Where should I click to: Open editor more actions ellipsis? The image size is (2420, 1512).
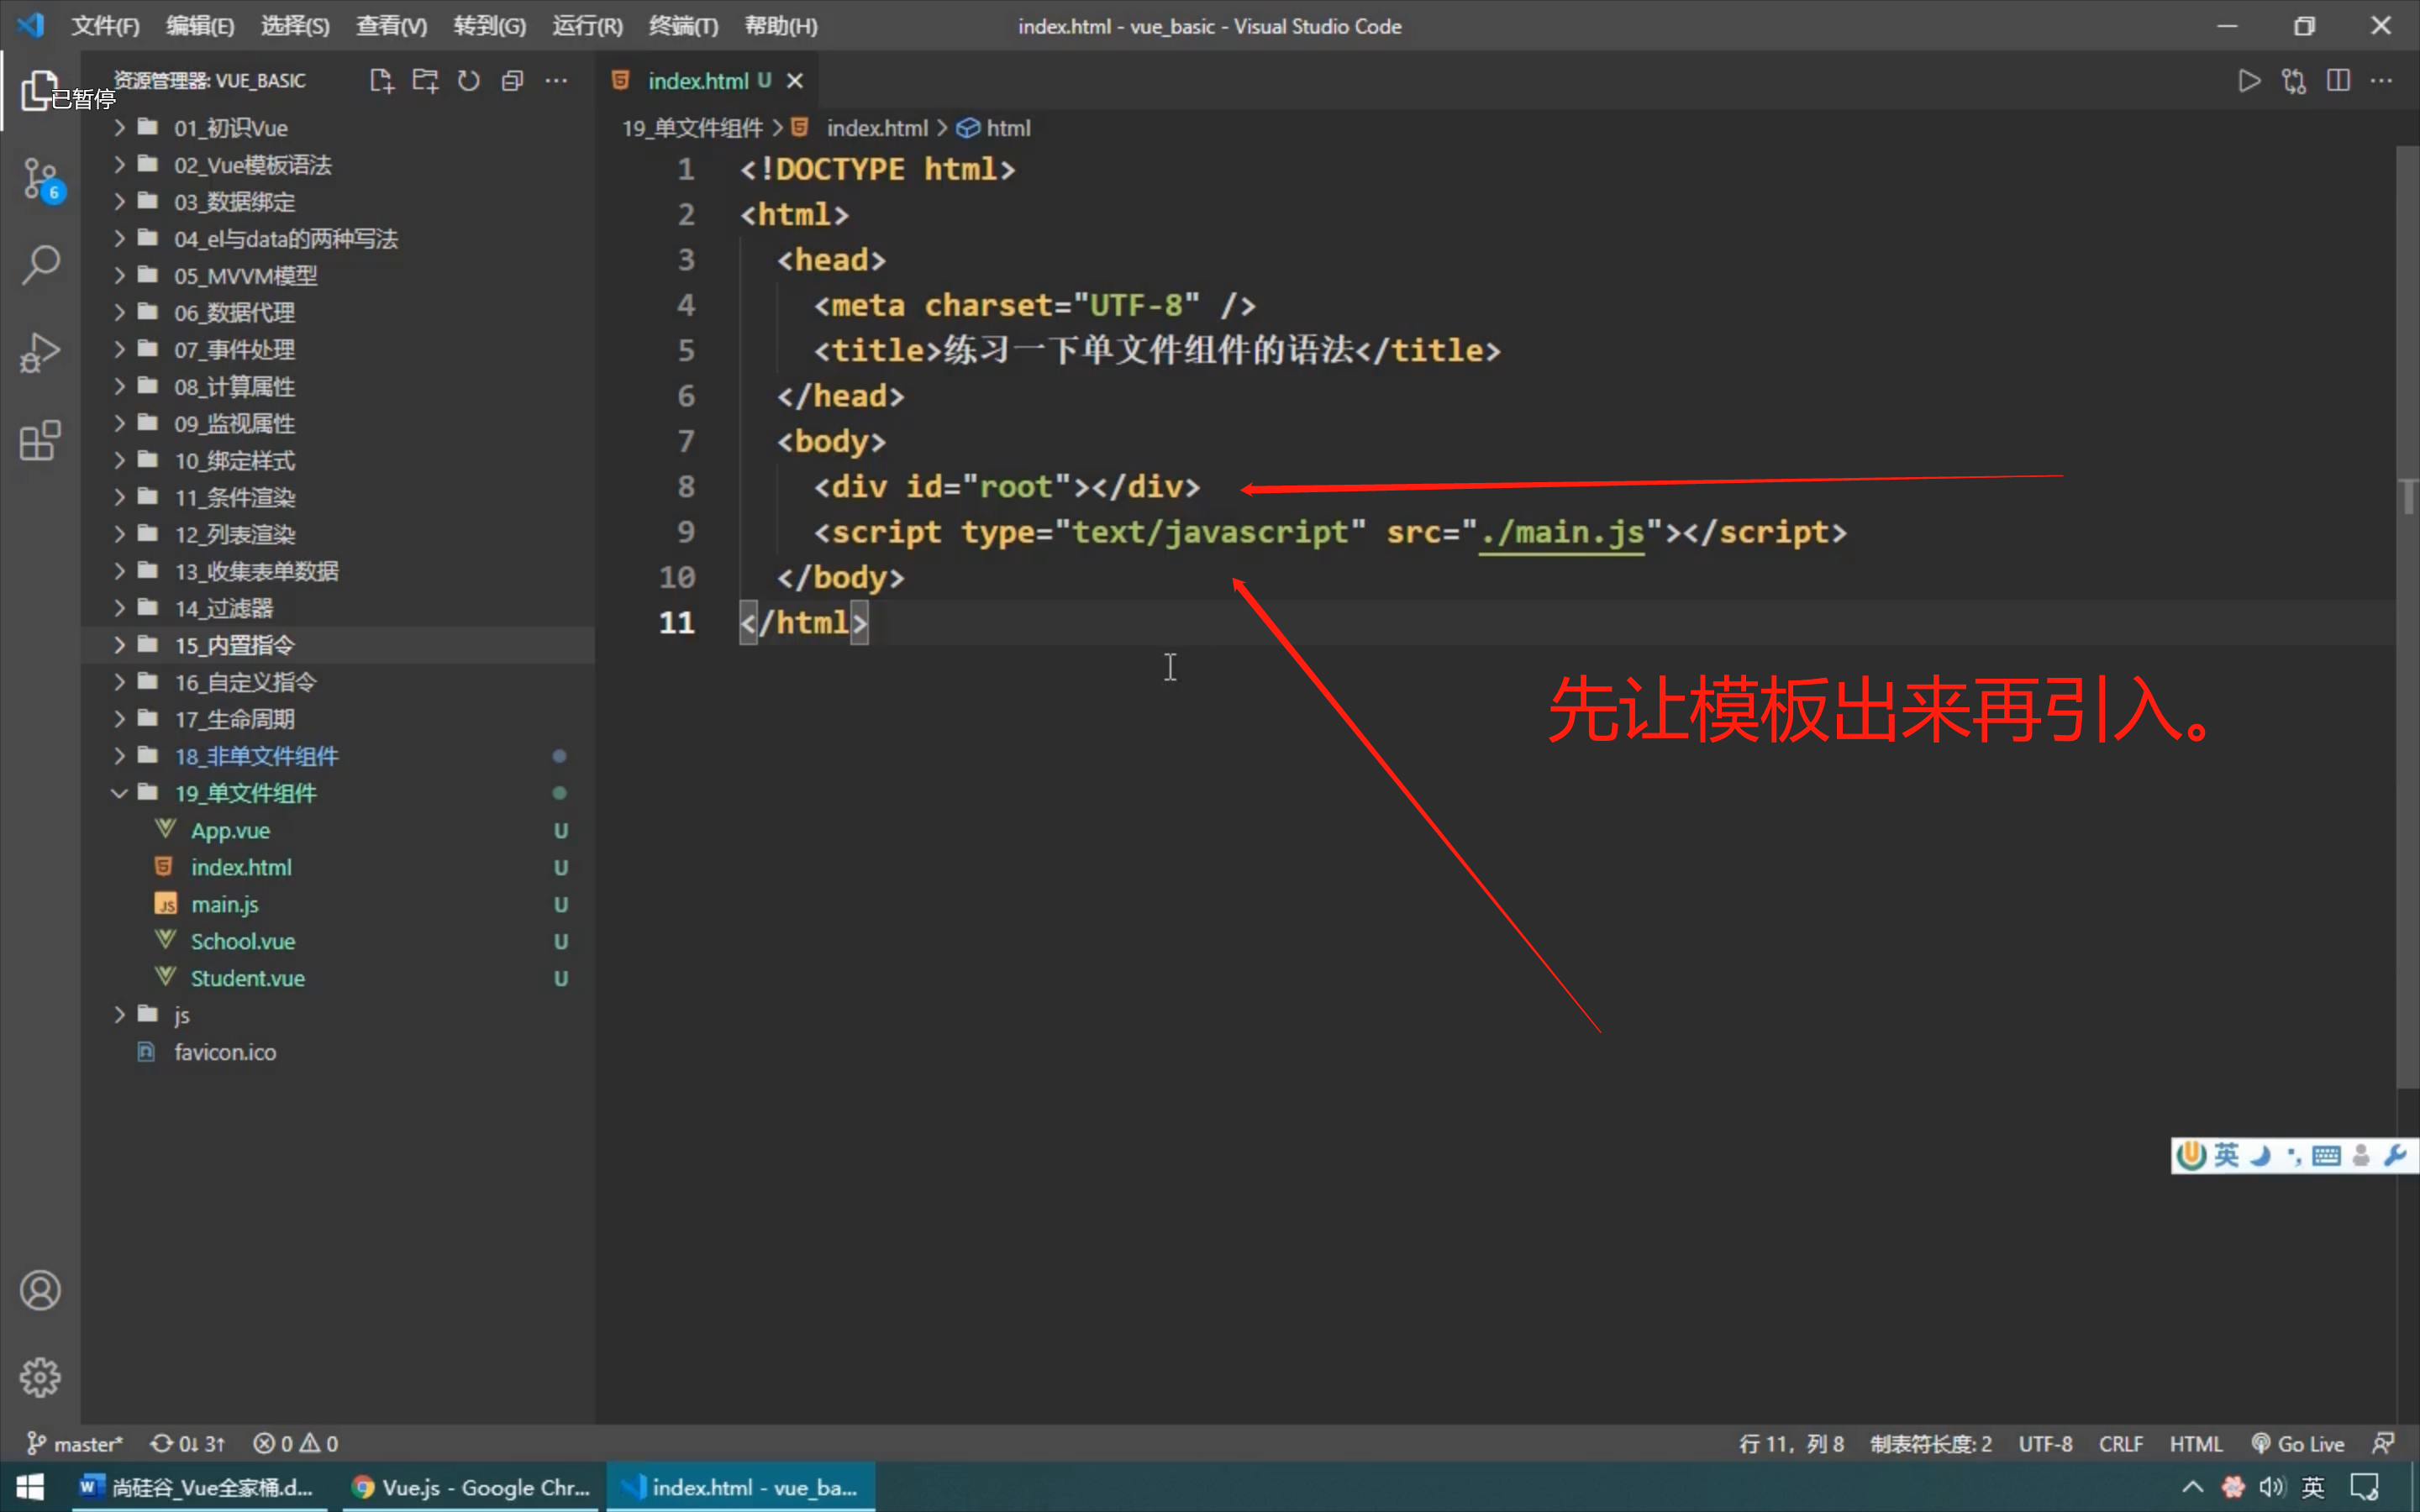click(2382, 81)
